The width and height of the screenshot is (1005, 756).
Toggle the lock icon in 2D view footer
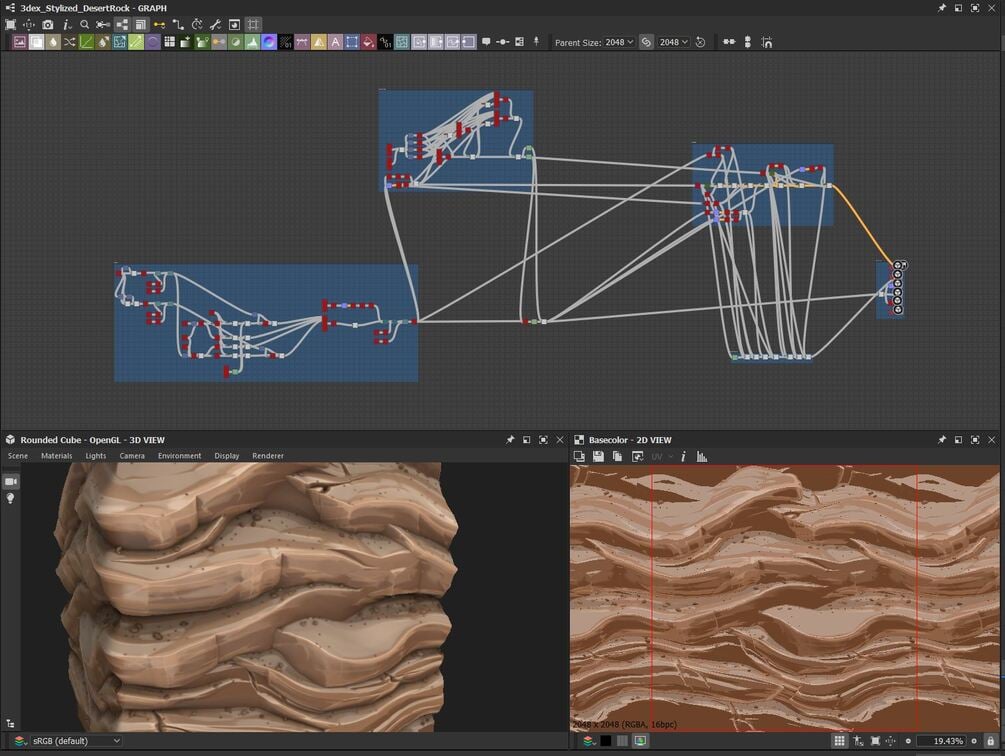click(x=990, y=741)
